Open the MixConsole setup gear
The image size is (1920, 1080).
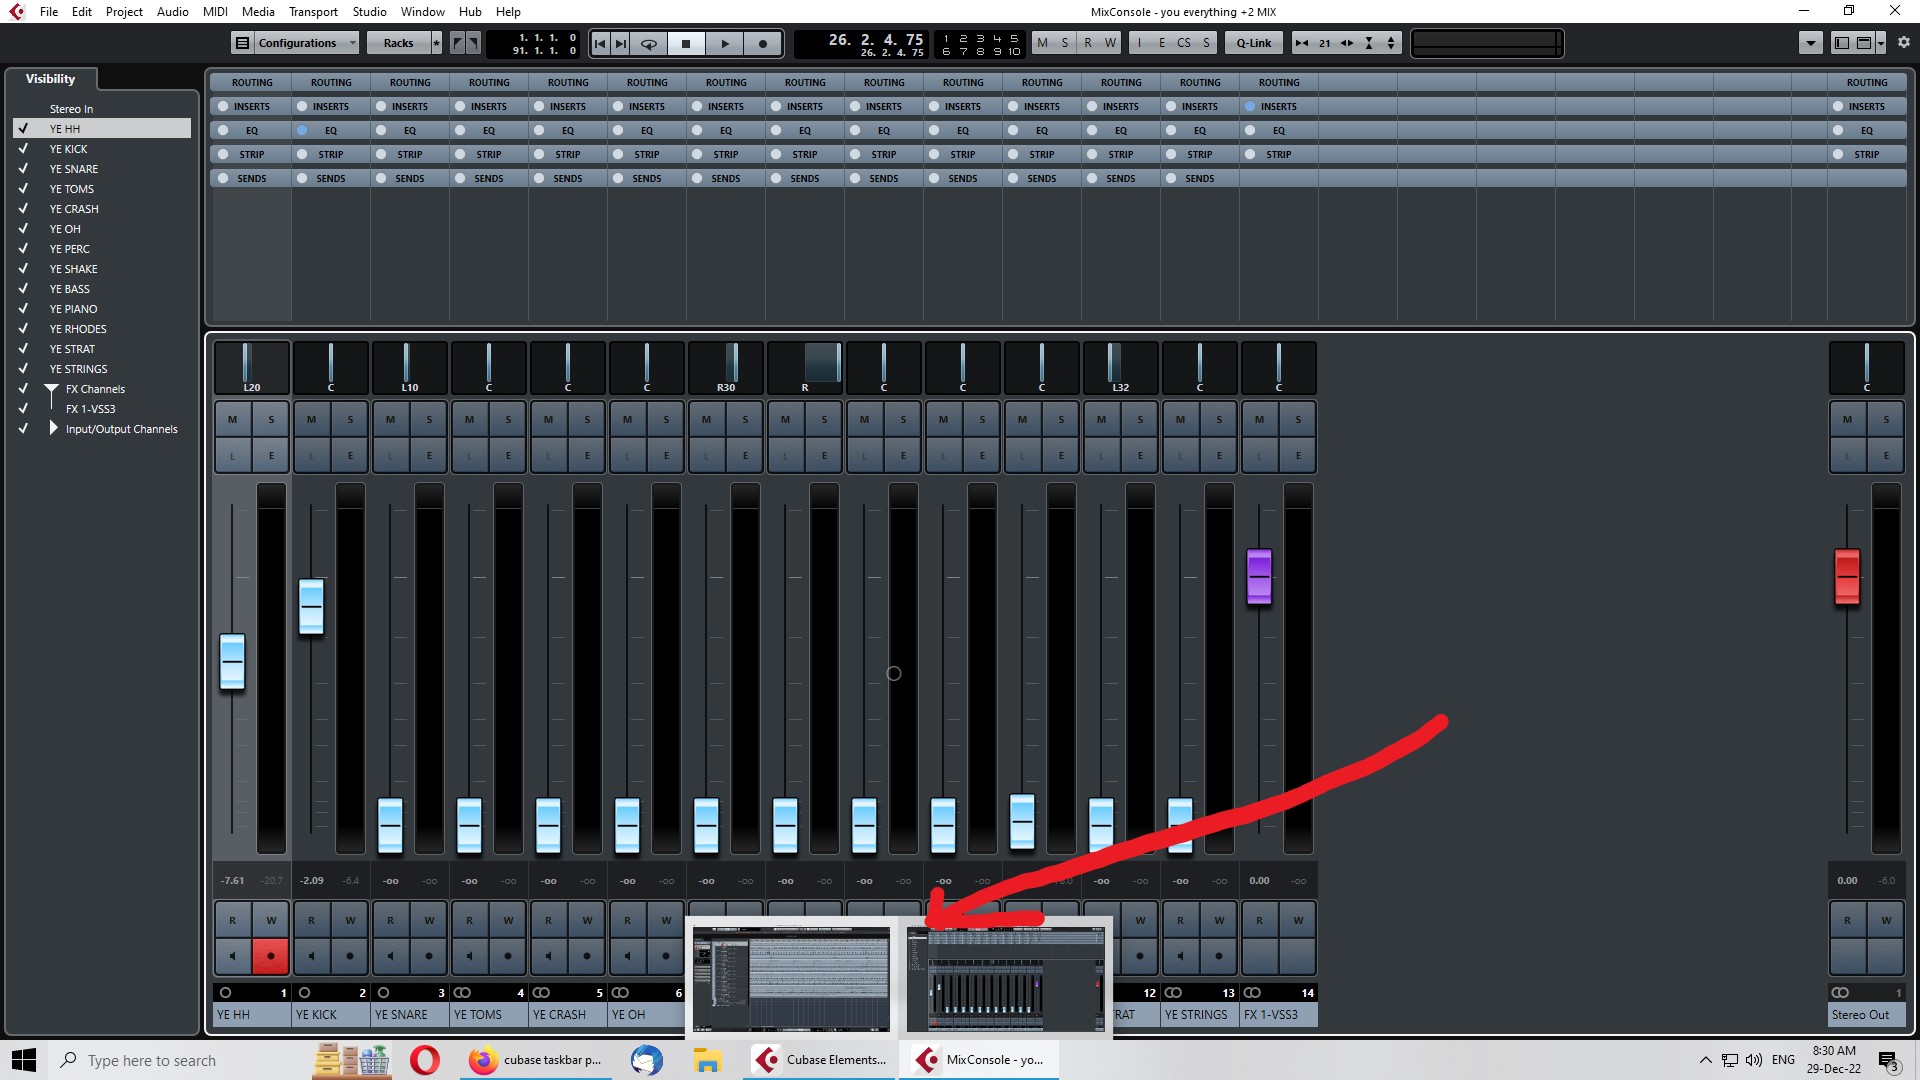click(1904, 43)
